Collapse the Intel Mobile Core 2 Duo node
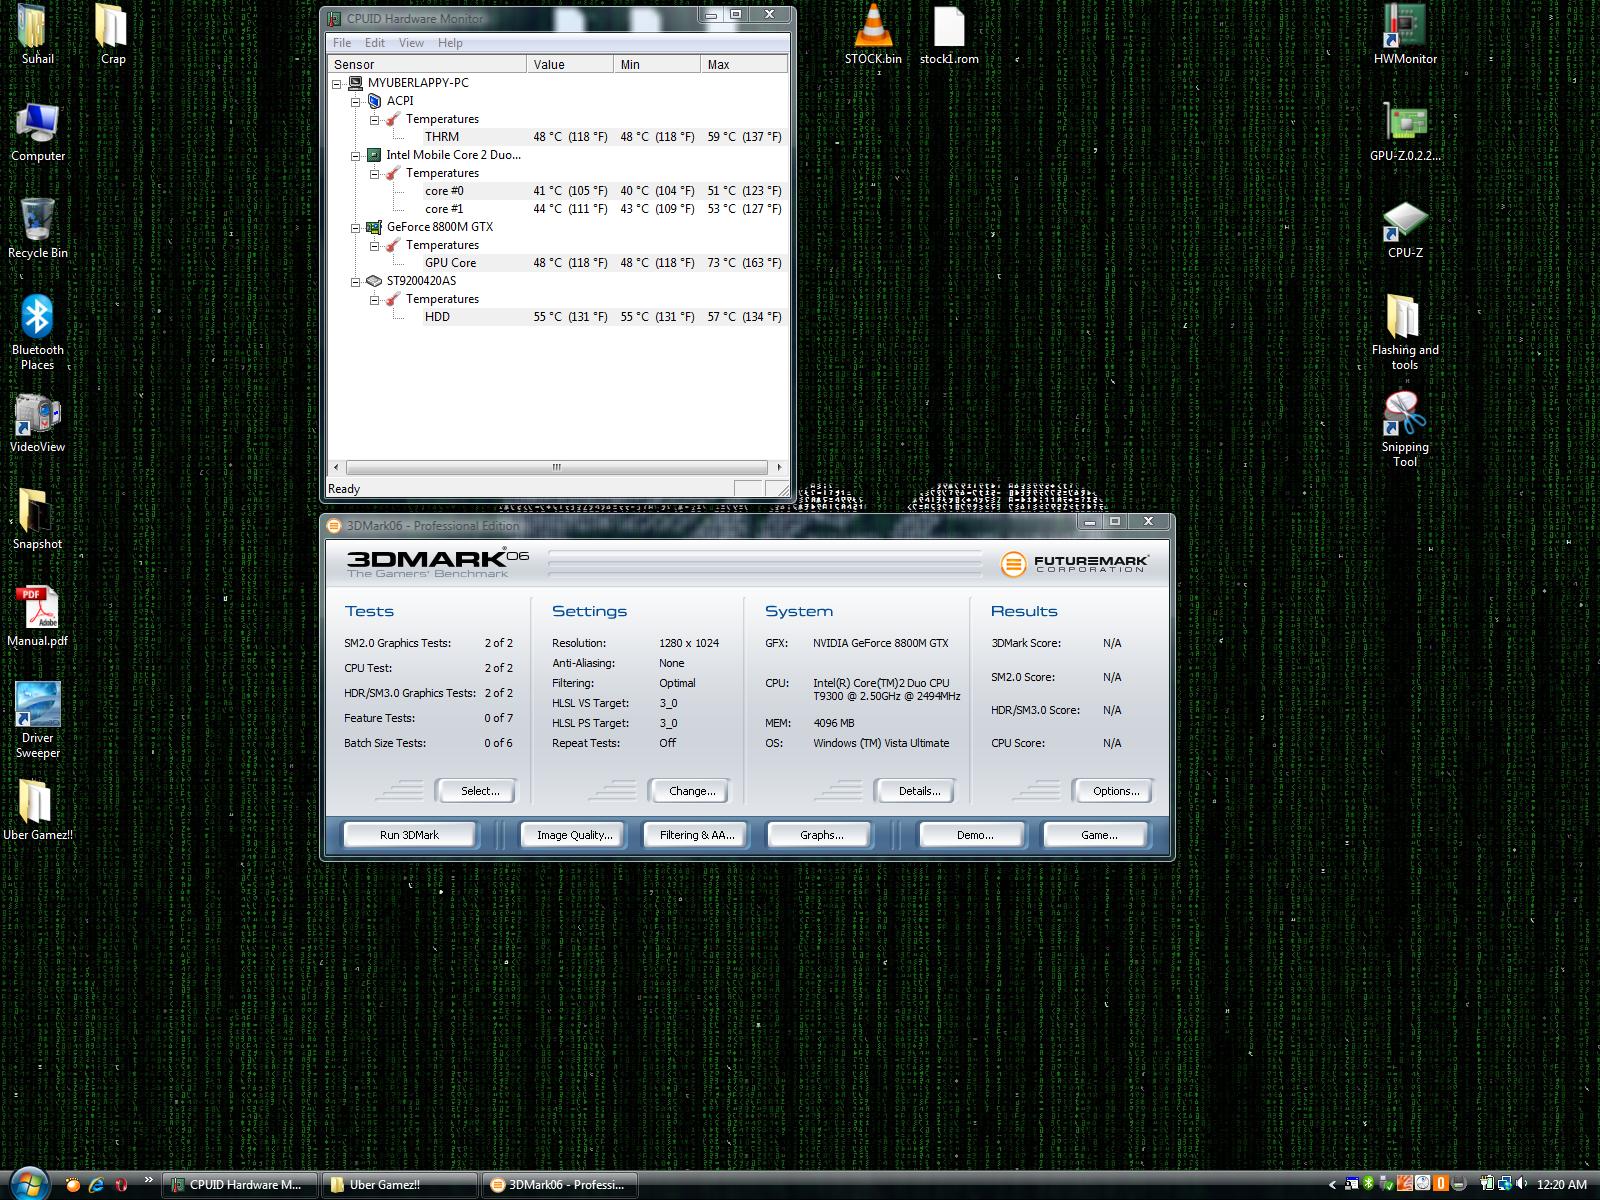This screenshot has width=1600, height=1200. pos(355,155)
